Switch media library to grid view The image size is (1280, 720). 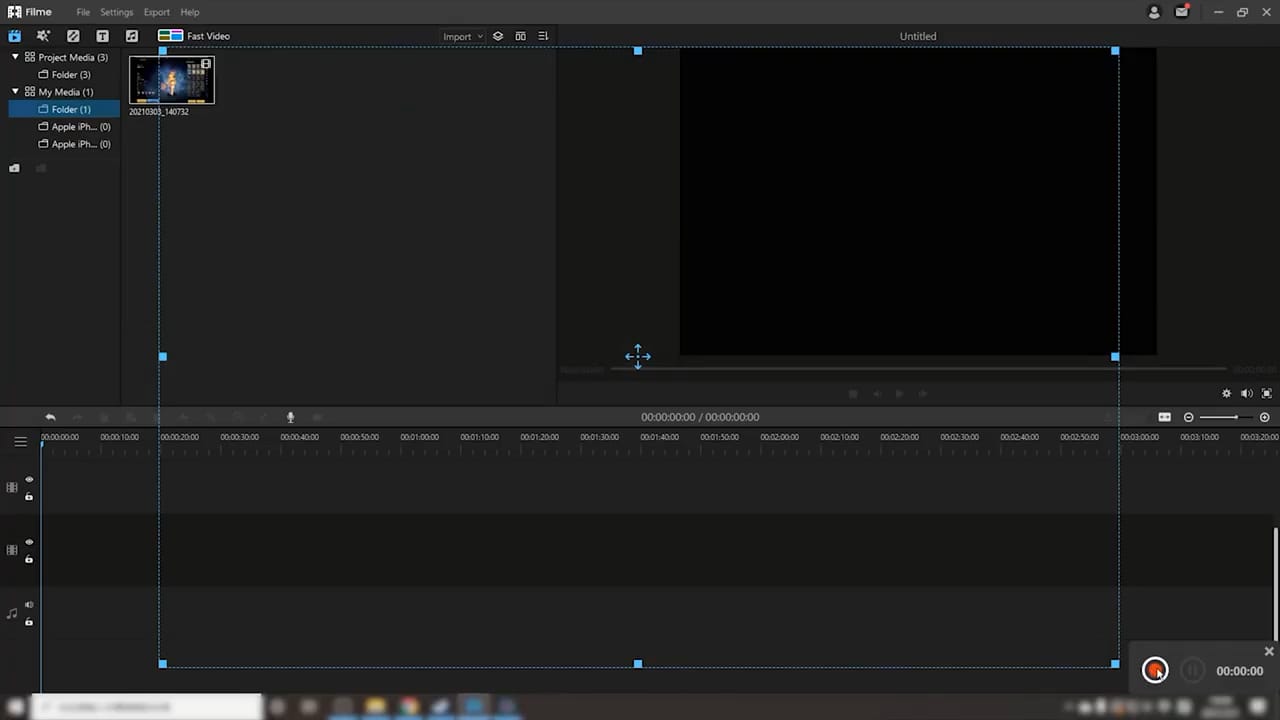(520, 36)
